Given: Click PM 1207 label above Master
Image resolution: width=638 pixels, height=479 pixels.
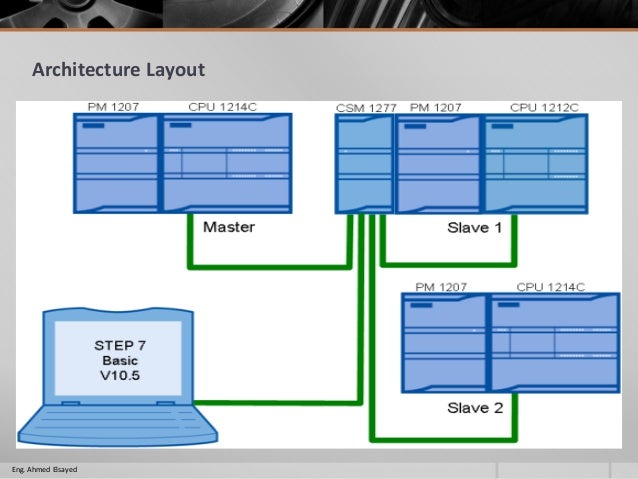Looking at the screenshot, I should pos(114,107).
